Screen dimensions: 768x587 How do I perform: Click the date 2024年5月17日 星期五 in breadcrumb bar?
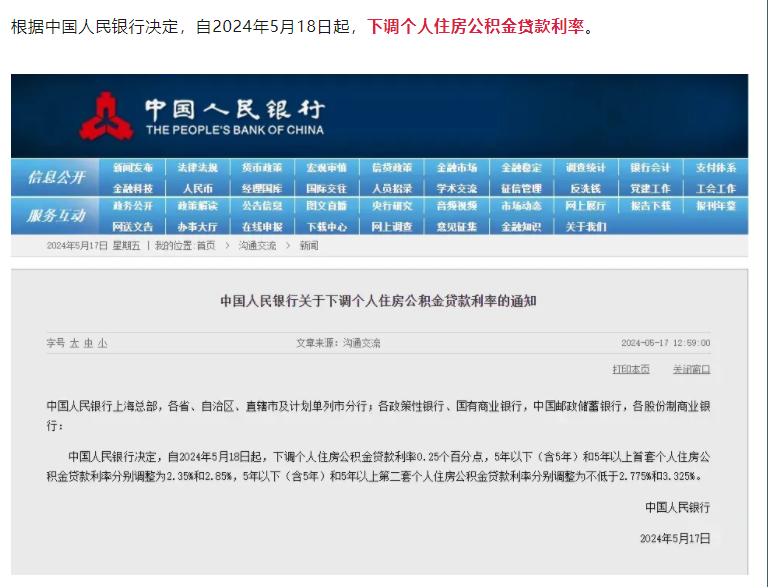tap(93, 246)
